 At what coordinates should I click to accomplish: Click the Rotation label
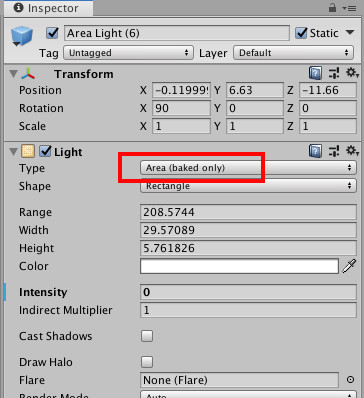coord(41,108)
